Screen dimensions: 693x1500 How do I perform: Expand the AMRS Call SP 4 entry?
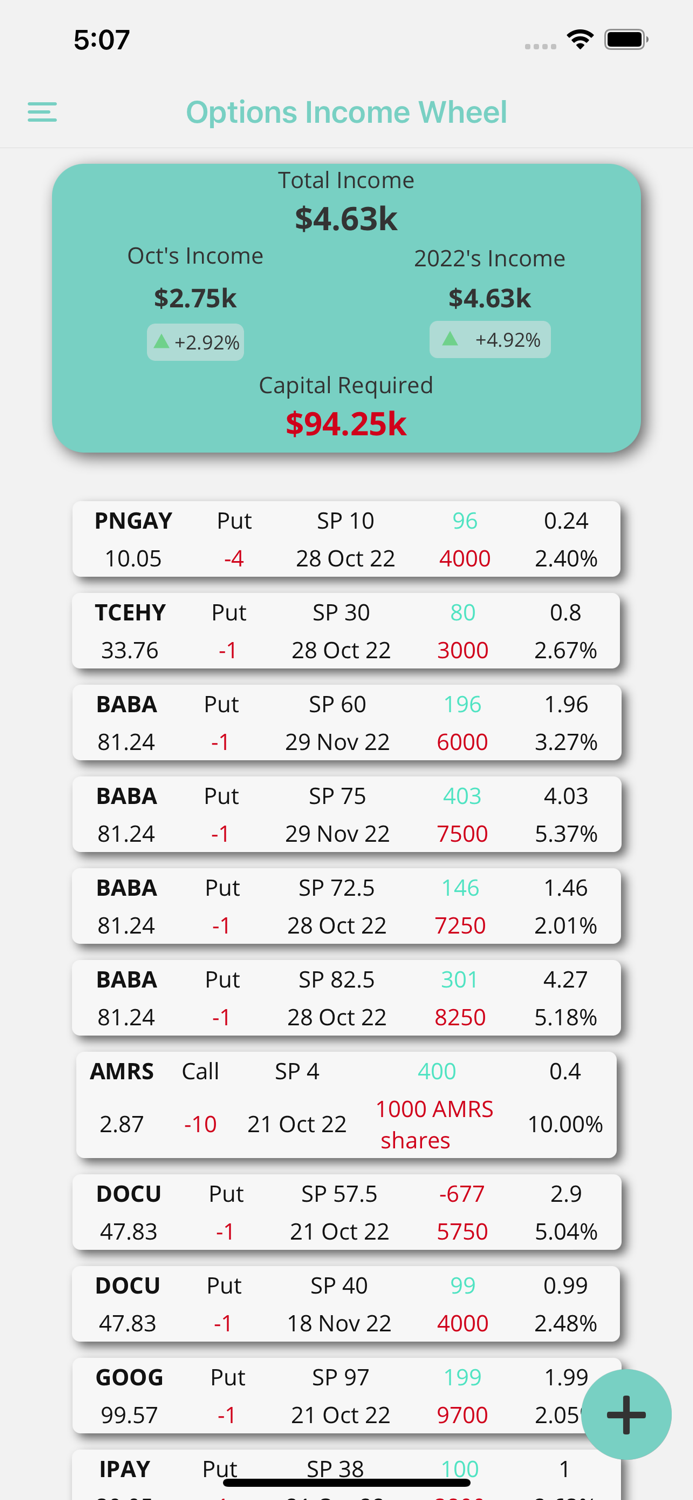346,1104
